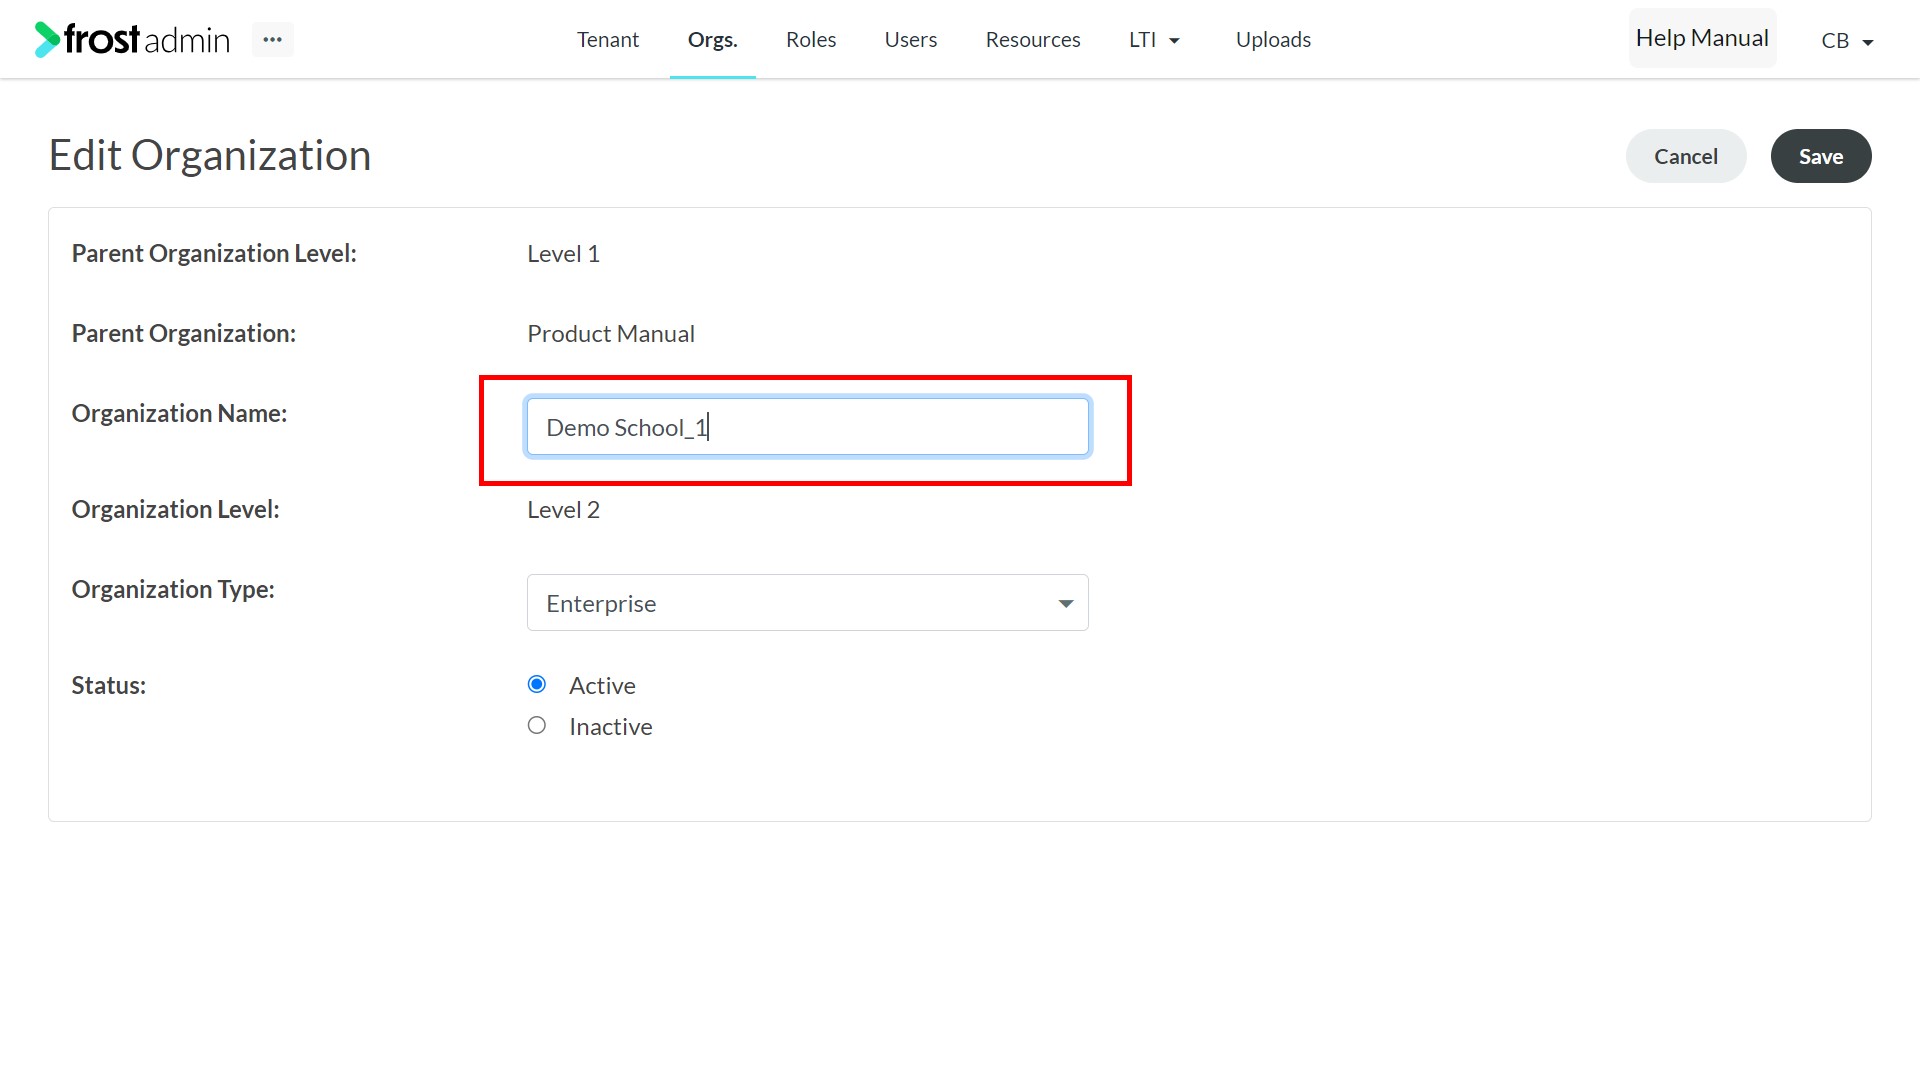The height and width of the screenshot is (1080, 1920).
Task: Select the Inactive status radio button
Action: 537,726
